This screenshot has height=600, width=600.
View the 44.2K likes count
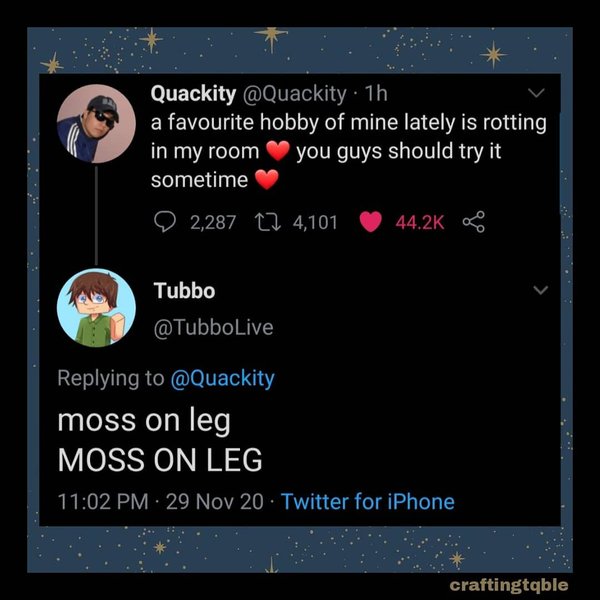(x=420, y=222)
